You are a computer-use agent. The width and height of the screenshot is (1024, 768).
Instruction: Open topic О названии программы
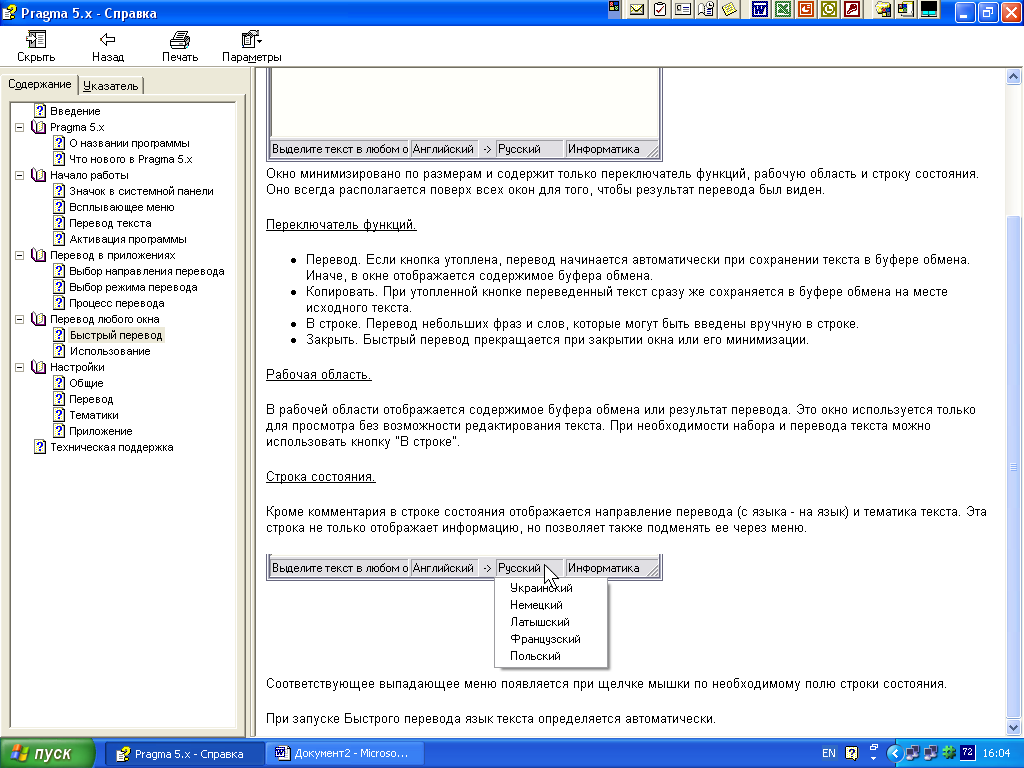(129, 143)
